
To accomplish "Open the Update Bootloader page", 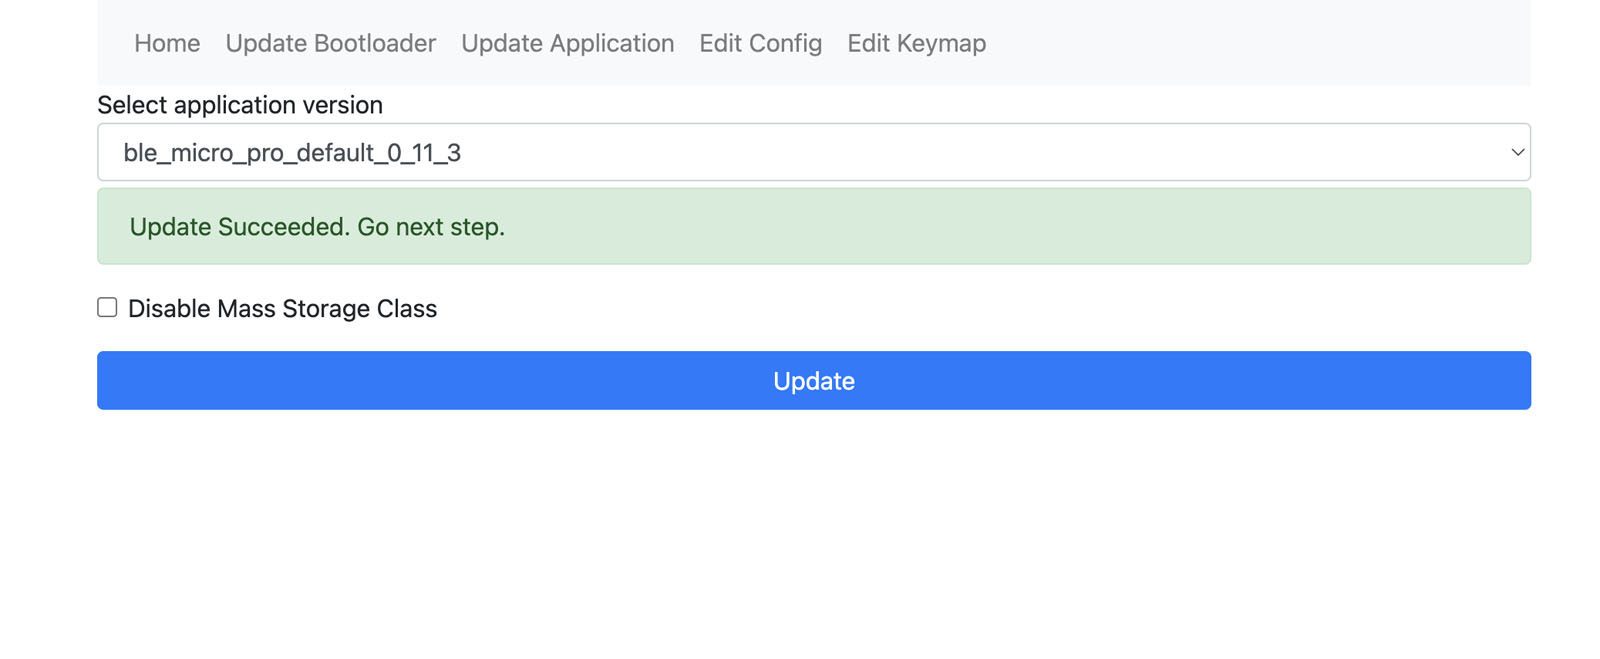I will [x=330, y=43].
